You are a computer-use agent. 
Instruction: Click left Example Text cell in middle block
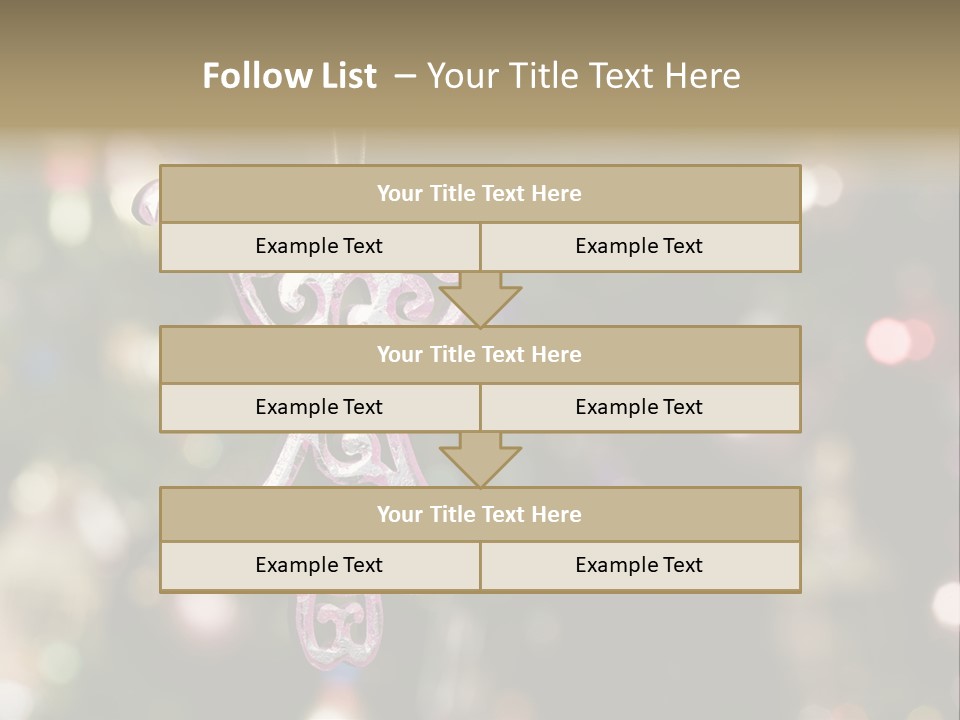click(x=319, y=407)
